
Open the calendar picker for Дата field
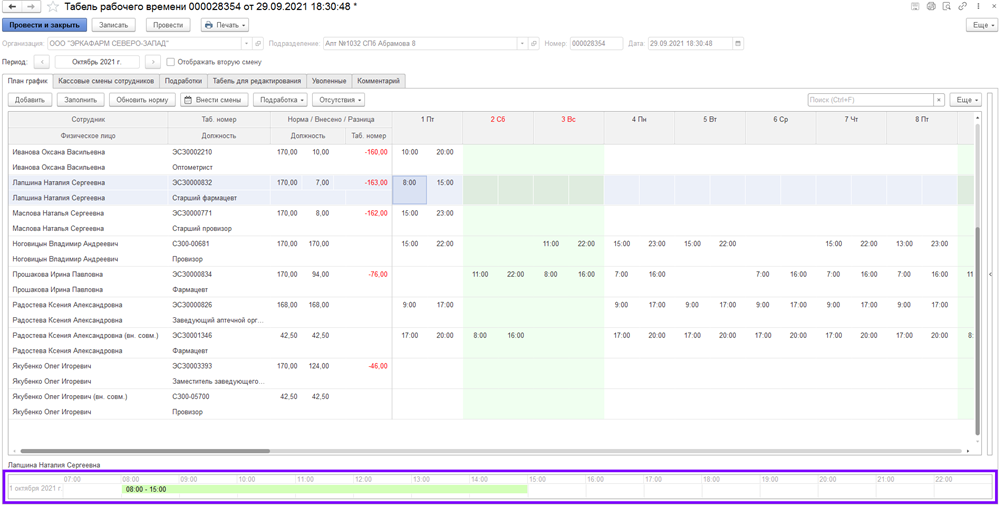(738, 44)
